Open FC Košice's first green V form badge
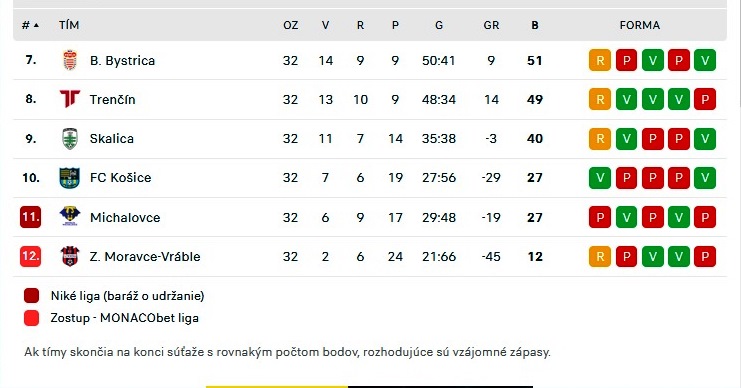Screen dimensions: 741x388 (x=600, y=178)
